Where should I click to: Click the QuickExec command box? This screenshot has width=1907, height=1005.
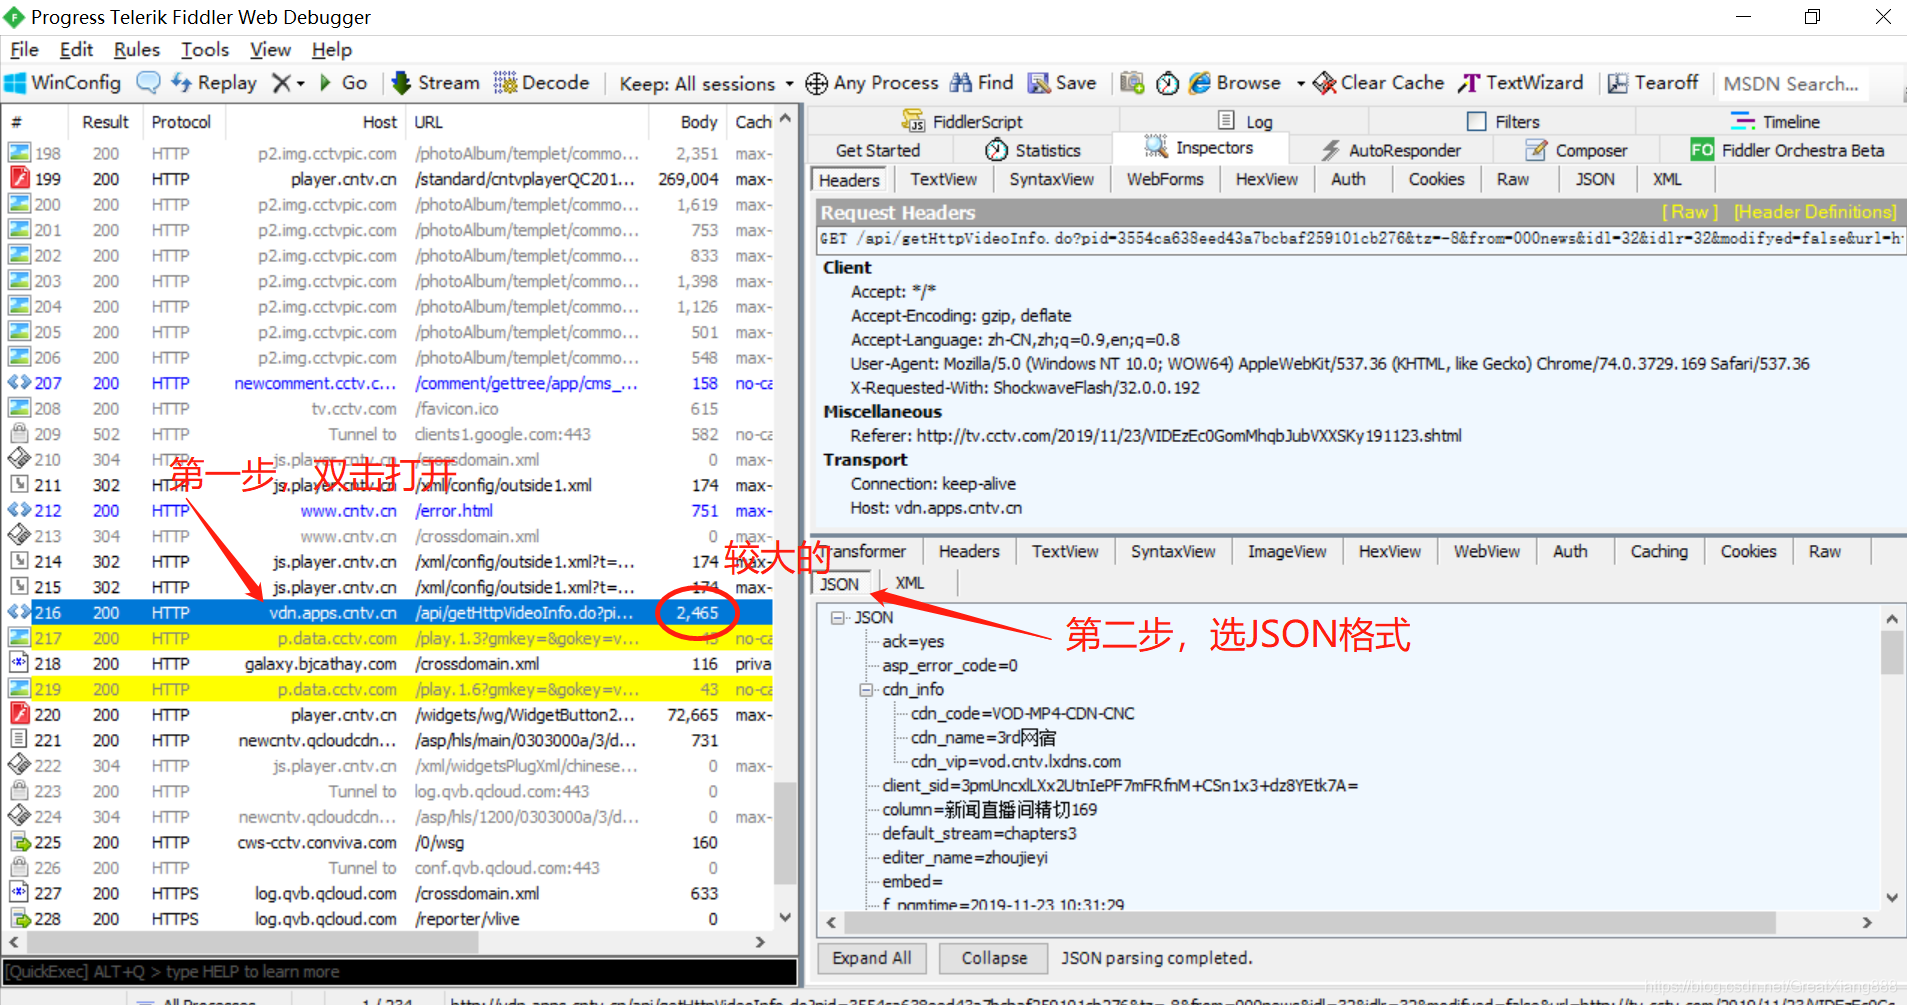click(x=400, y=972)
